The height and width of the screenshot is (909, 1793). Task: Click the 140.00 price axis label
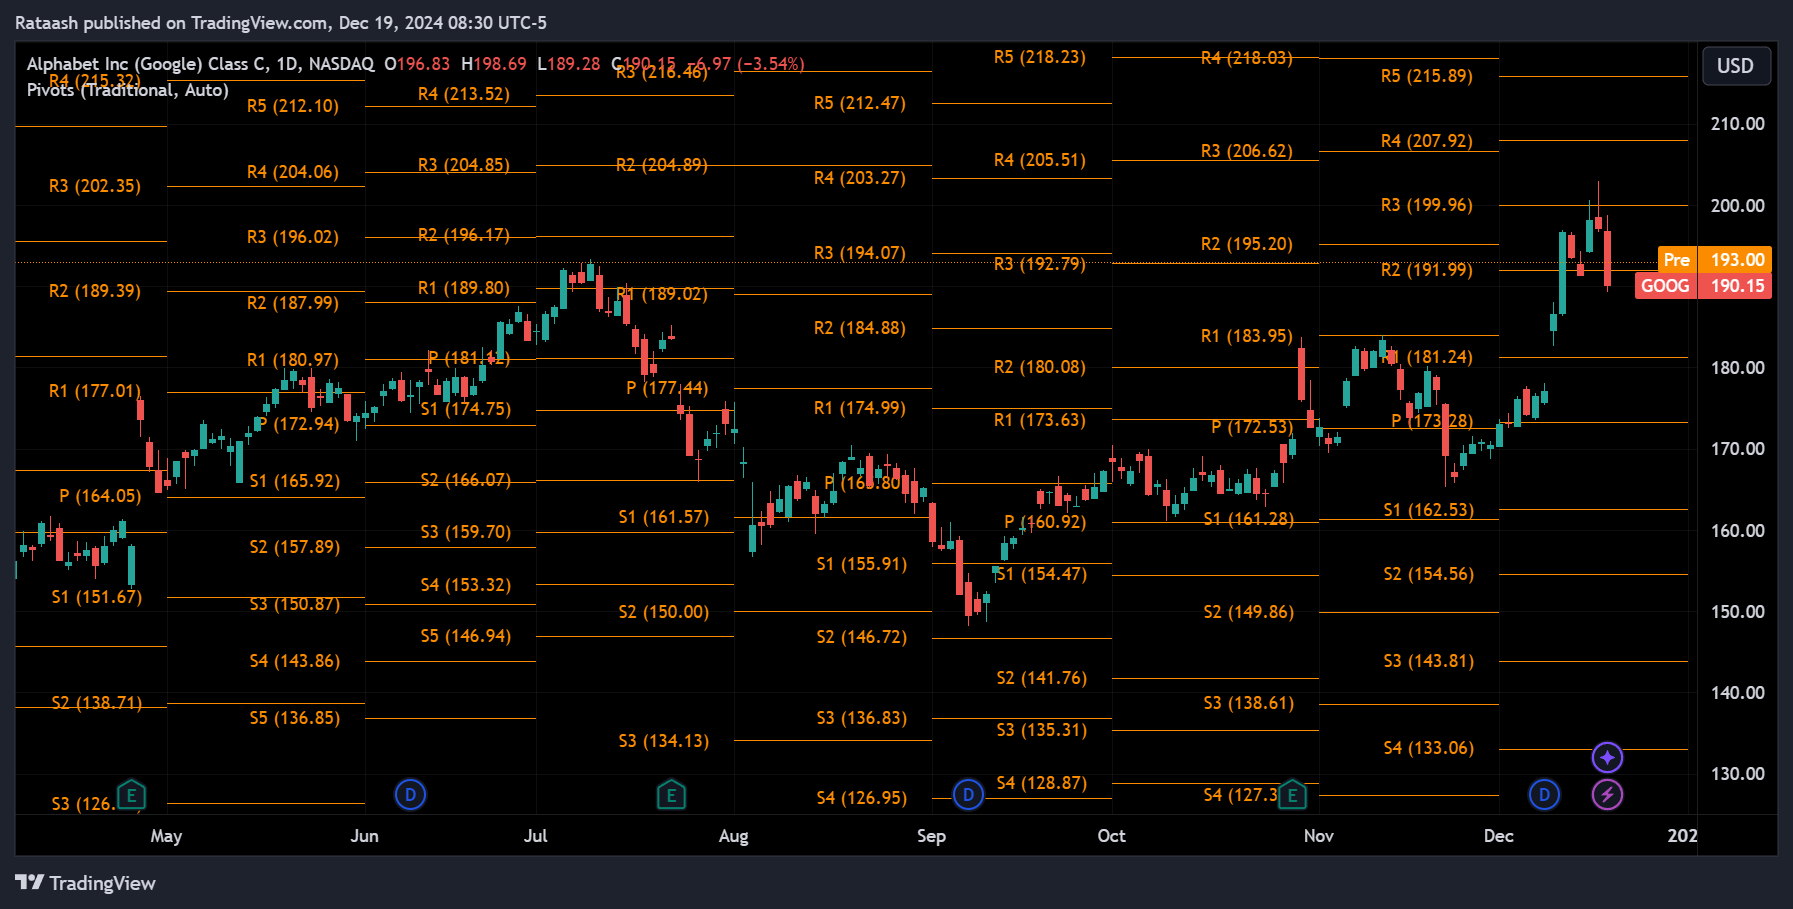pos(1738,693)
